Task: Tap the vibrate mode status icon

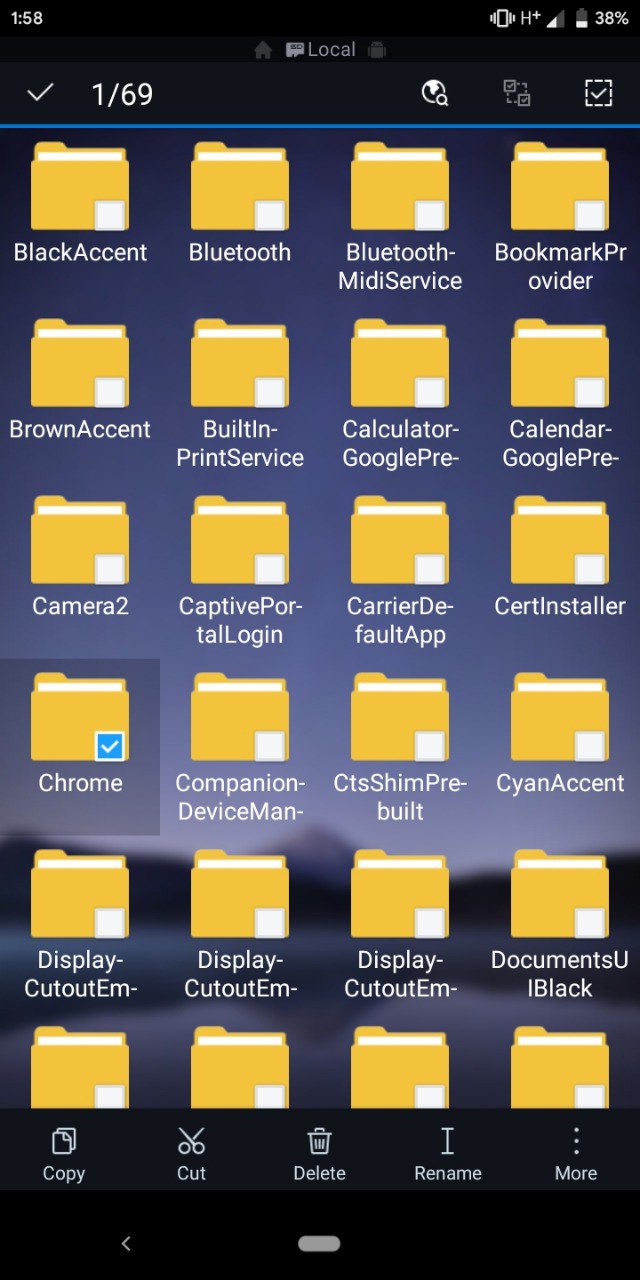Action: click(501, 18)
